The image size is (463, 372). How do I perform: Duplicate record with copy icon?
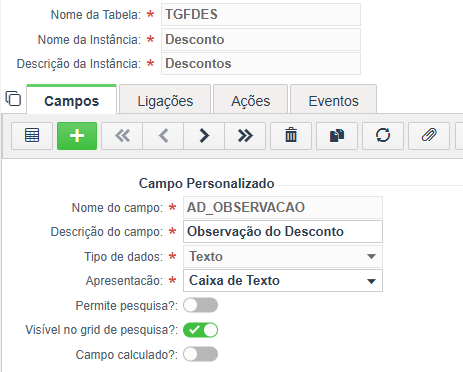pyautogui.click(x=337, y=136)
